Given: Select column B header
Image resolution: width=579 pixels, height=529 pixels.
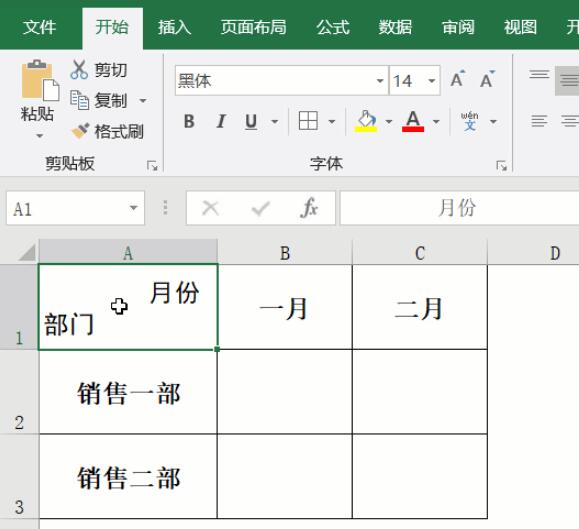Looking at the screenshot, I should (x=285, y=253).
